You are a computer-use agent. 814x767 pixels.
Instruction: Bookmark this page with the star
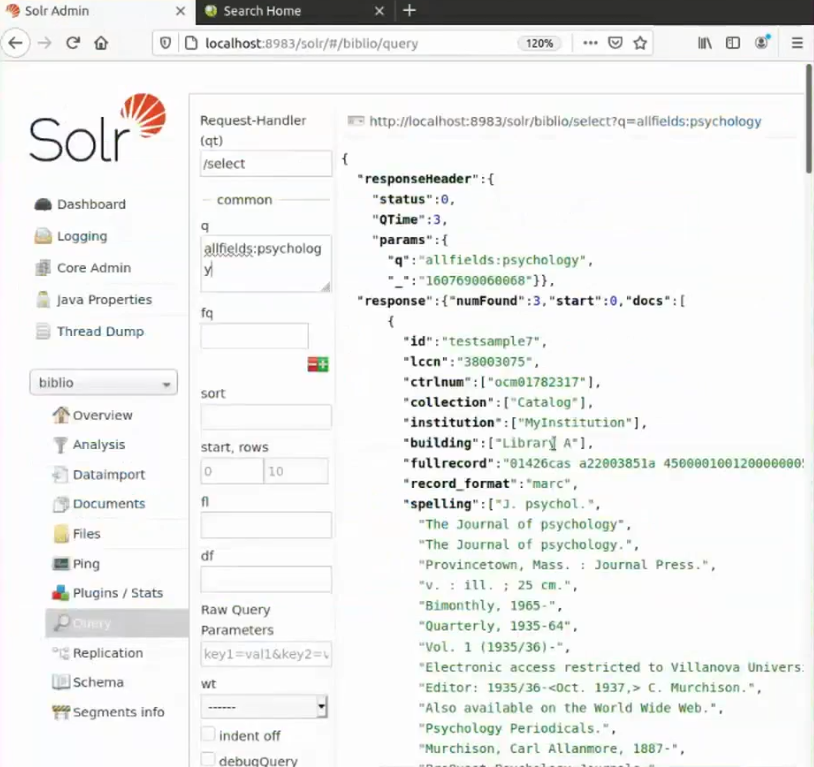(x=640, y=43)
